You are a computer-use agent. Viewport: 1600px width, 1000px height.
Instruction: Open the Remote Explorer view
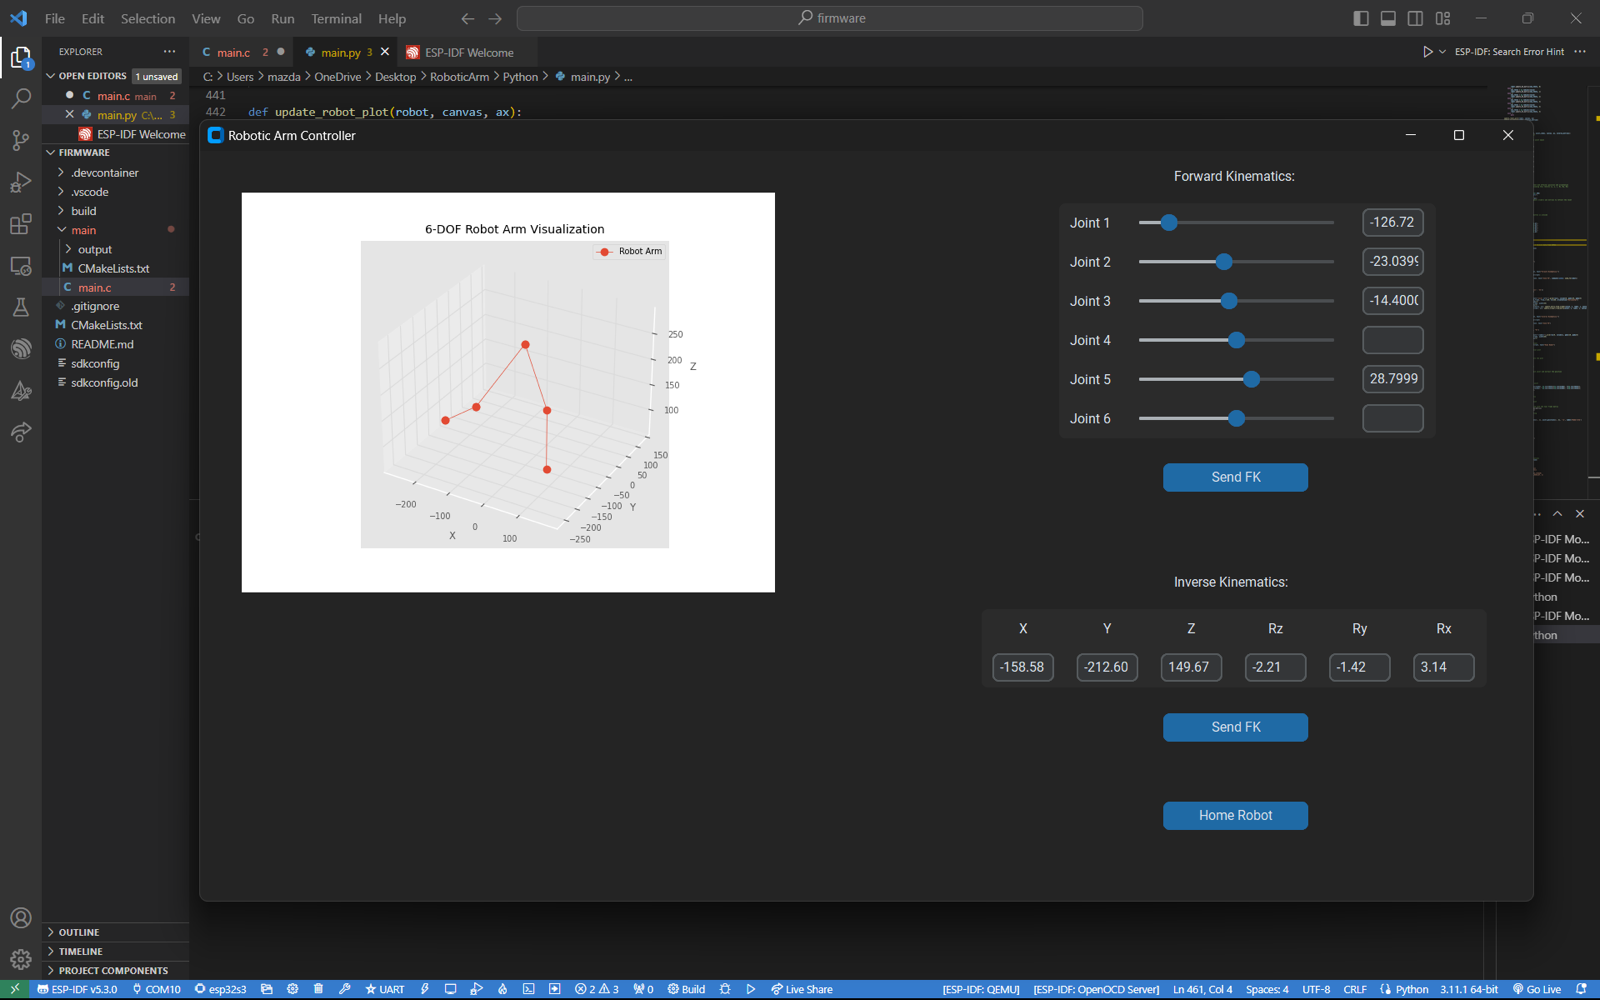(20, 266)
